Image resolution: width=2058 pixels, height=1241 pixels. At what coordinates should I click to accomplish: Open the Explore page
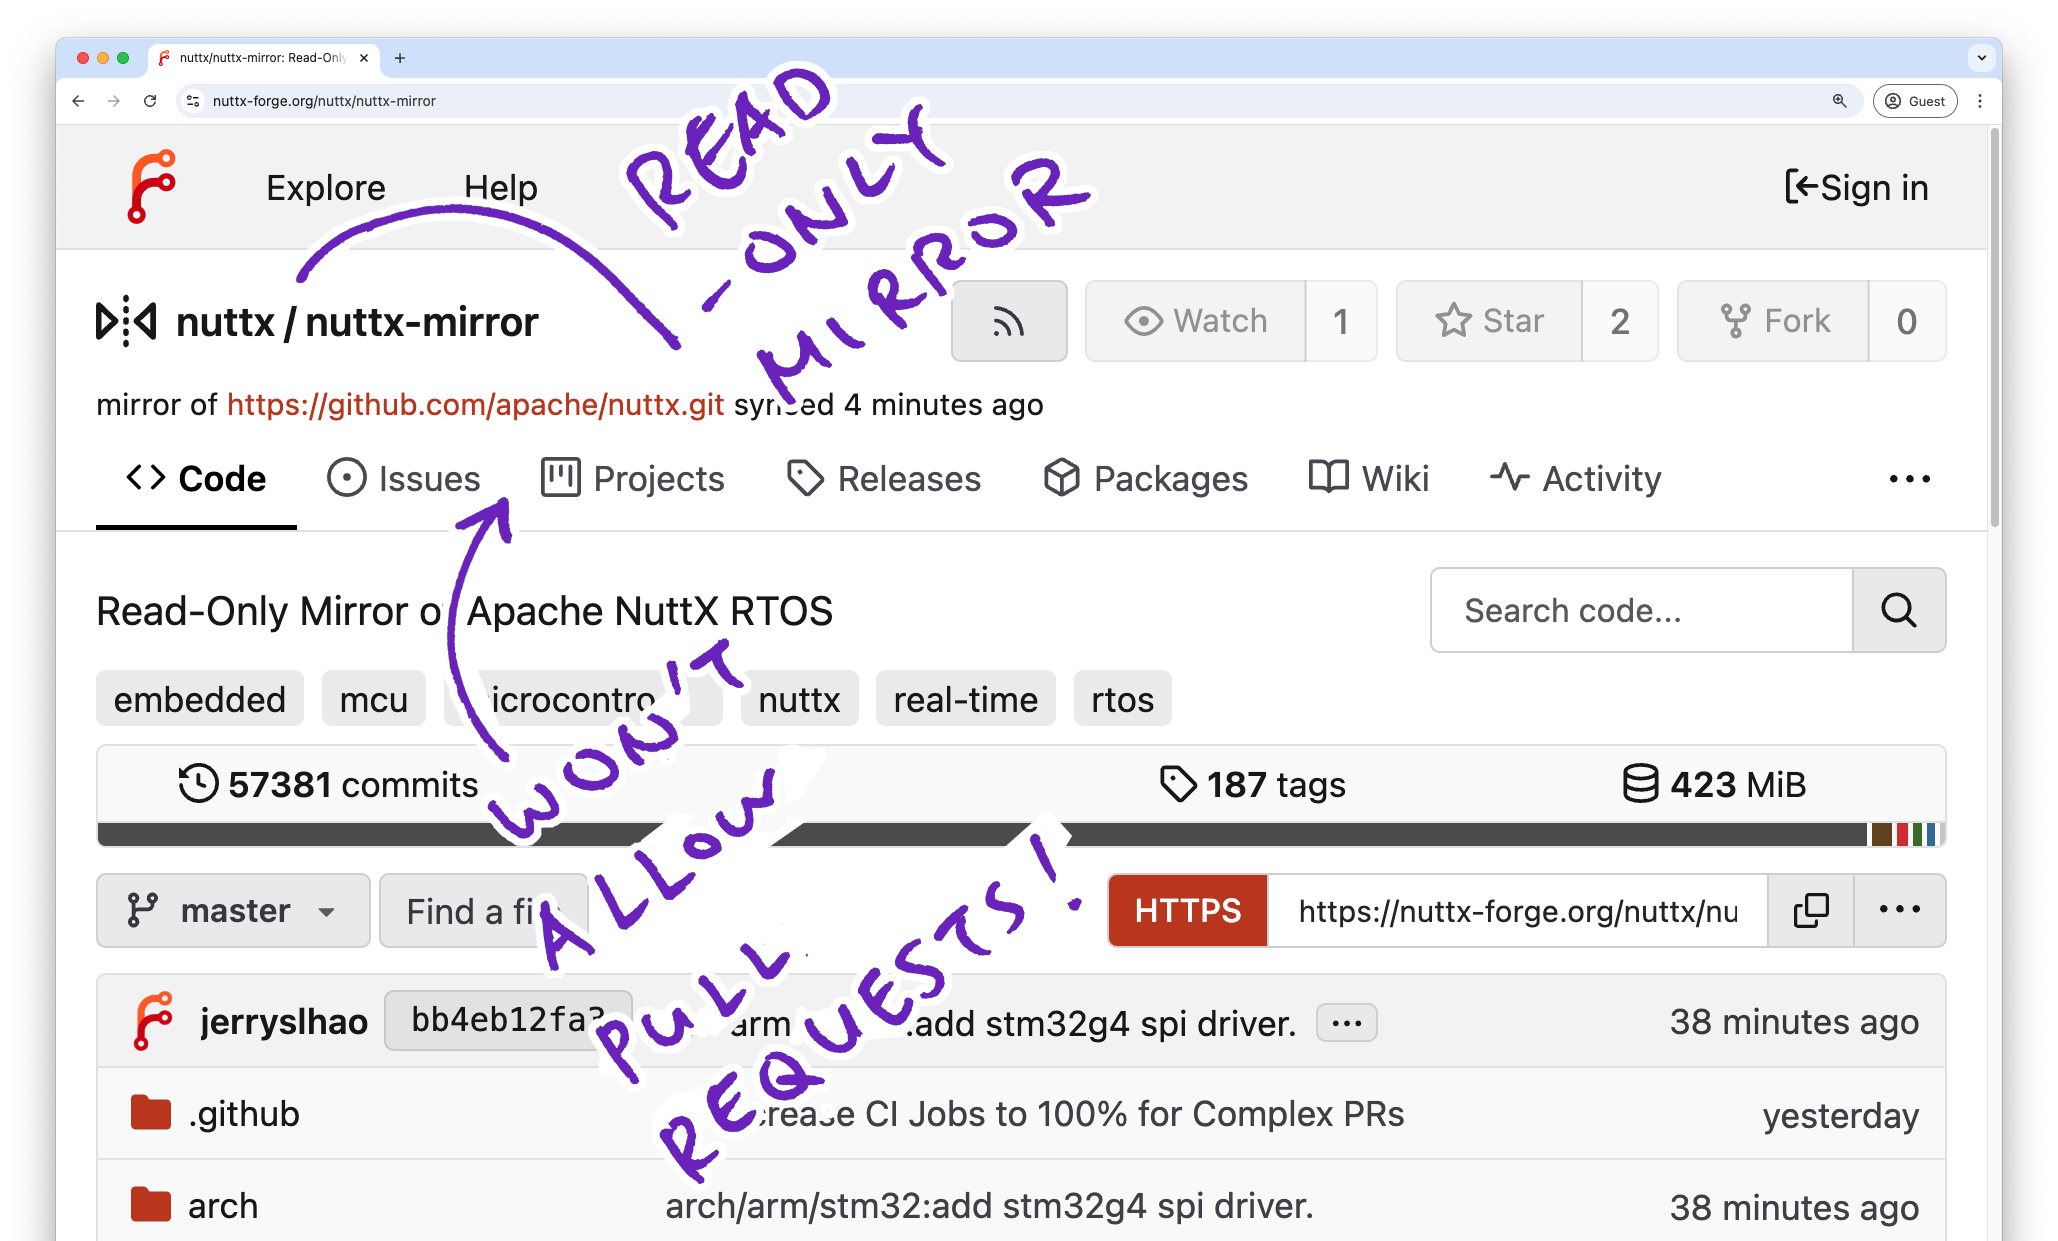coord(325,188)
